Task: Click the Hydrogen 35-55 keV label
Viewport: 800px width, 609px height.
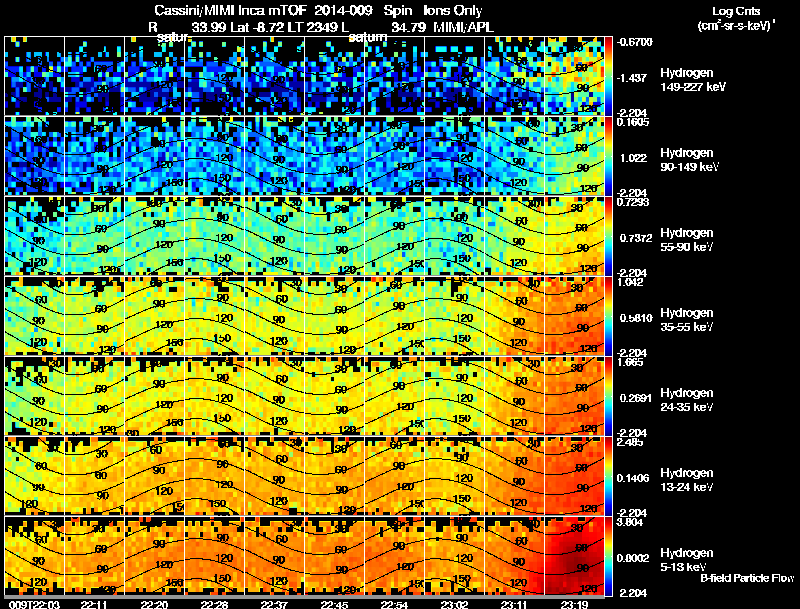Action: 687,320
